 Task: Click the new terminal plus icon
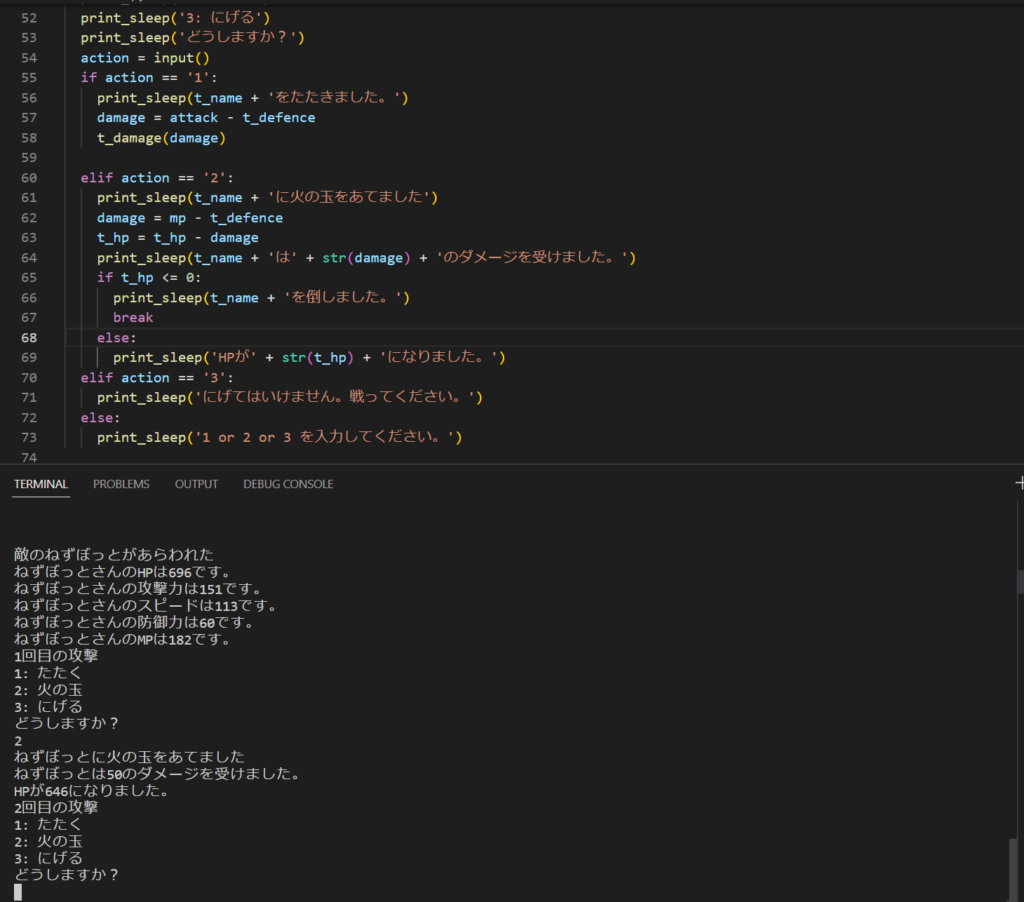(x=1018, y=483)
